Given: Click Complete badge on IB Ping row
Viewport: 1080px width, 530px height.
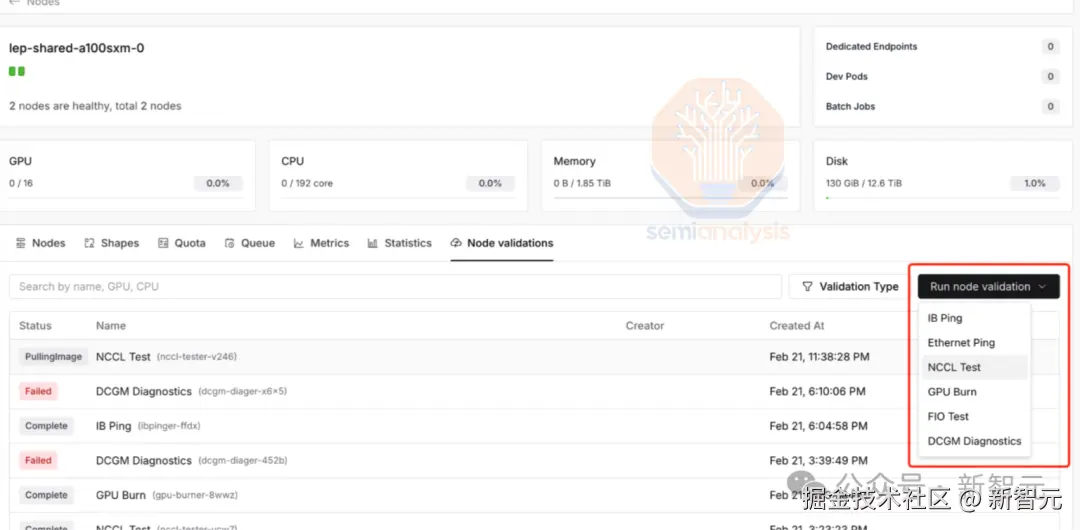Looking at the screenshot, I should pos(46,426).
